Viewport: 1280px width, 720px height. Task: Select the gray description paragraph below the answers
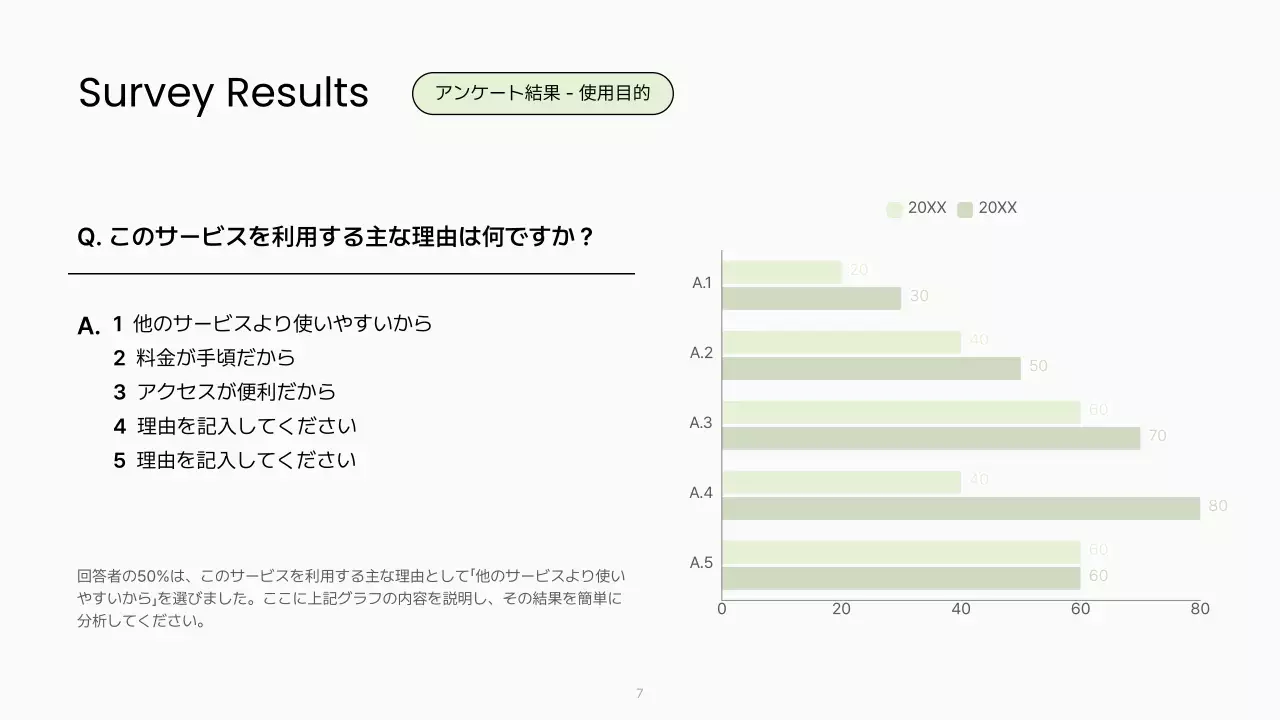350,598
